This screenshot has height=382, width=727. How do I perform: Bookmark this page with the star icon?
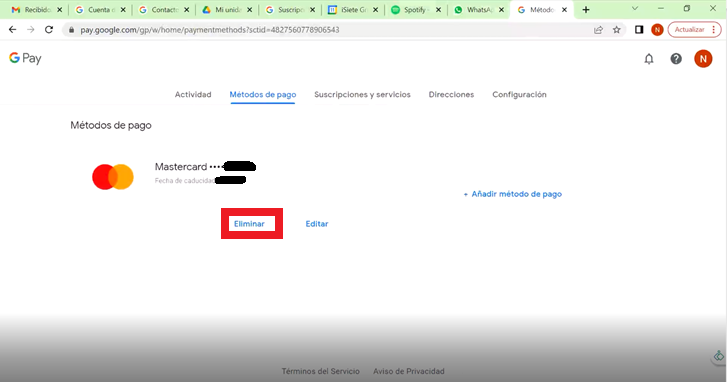click(x=616, y=30)
